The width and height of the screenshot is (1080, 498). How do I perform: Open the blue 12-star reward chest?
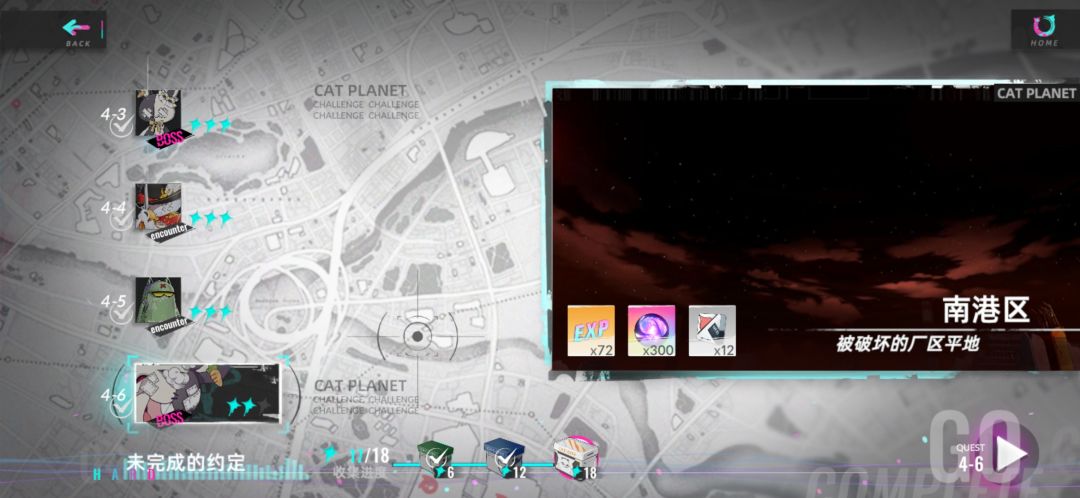pos(505,457)
